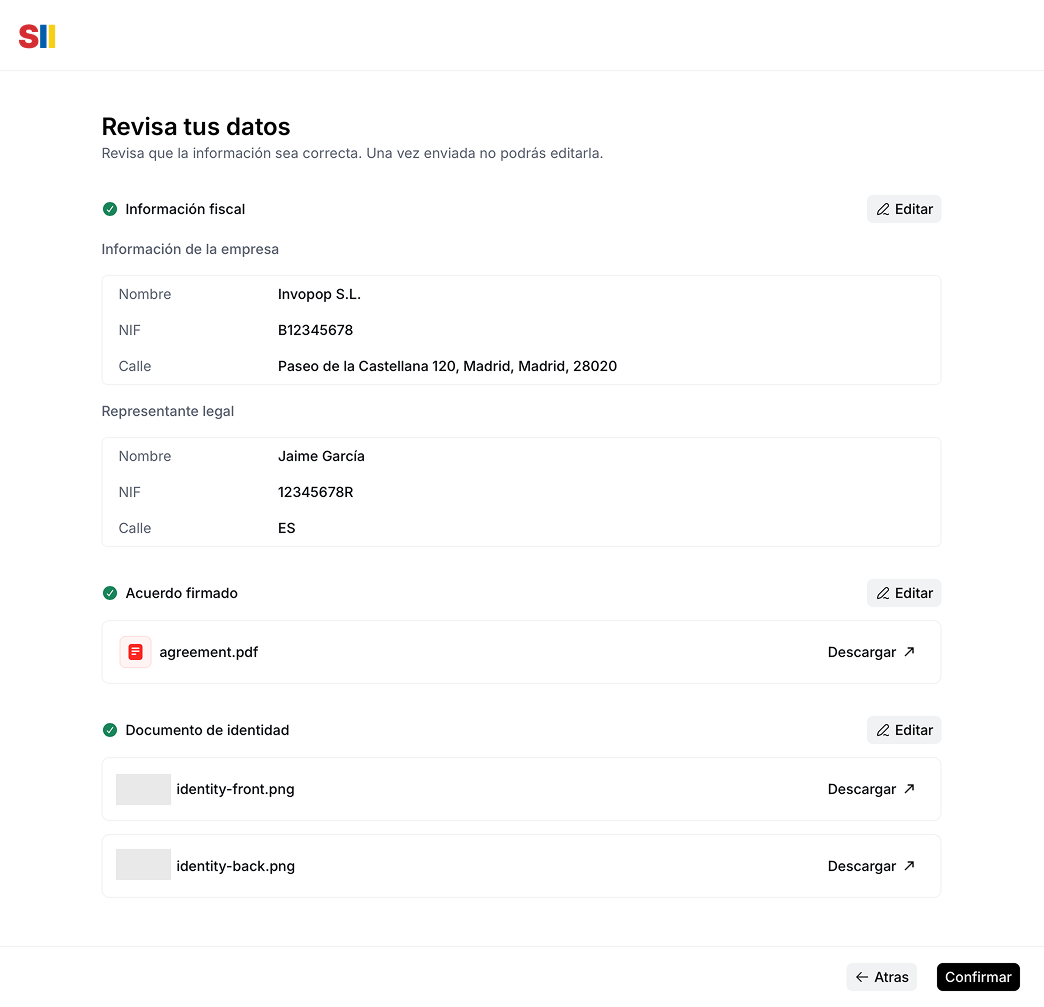Click the external-link arrow next to agreement.pdf Descargar
Image resolution: width=1044 pixels, height=1007 pixels.
coord(909,651)
